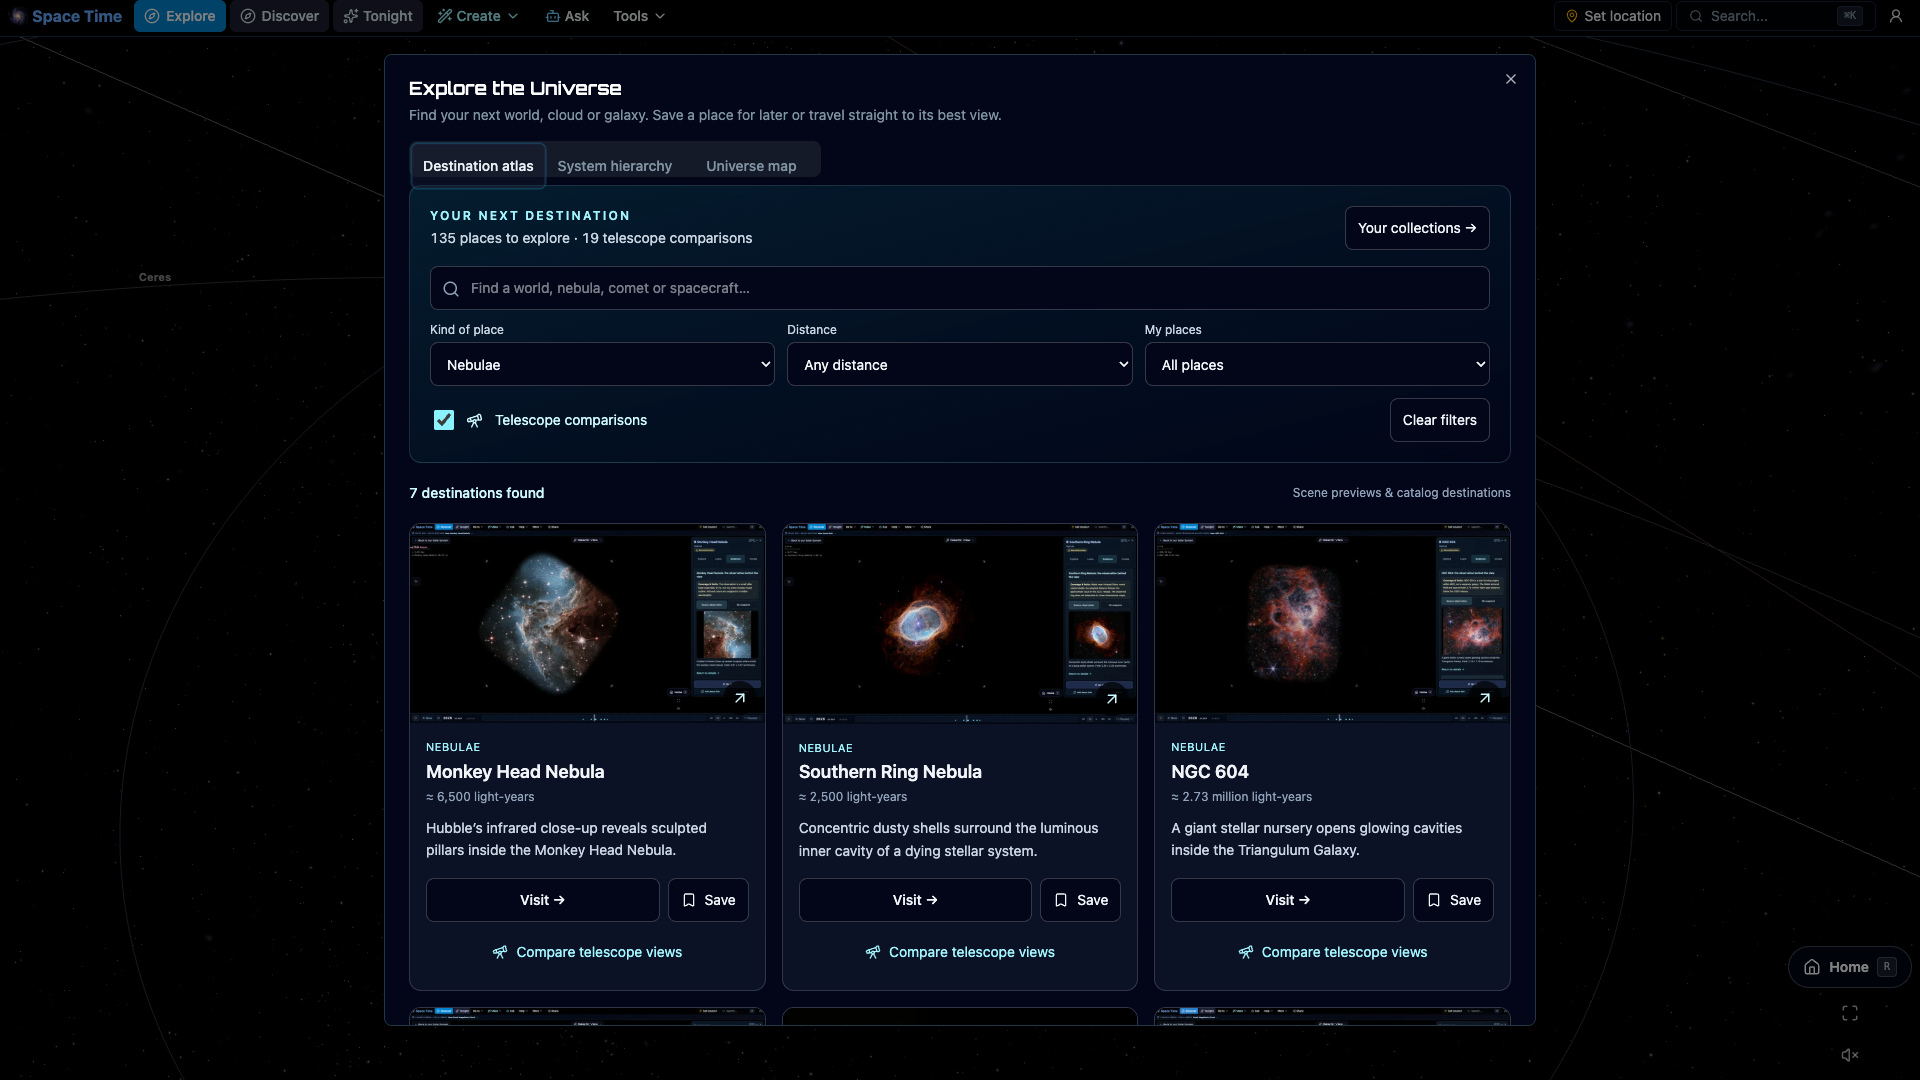1920x1080 pixels.
Task: Open the Ask assistant
Action: [x=567, y=16]
